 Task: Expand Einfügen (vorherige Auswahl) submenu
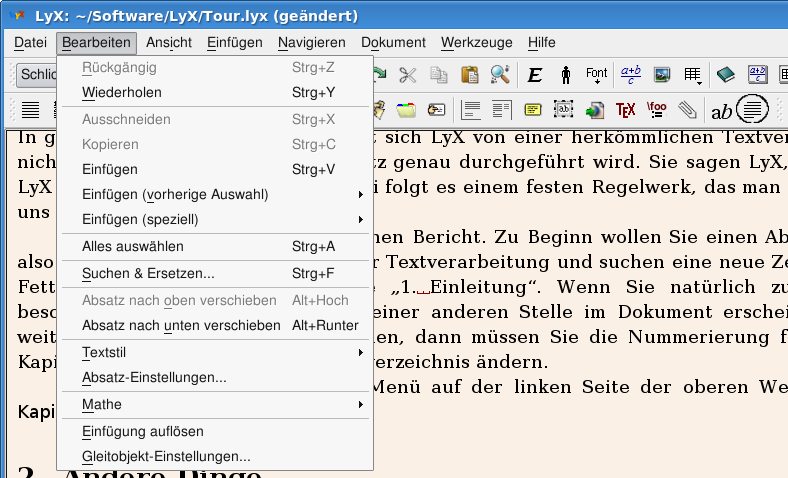pos(215,194)
